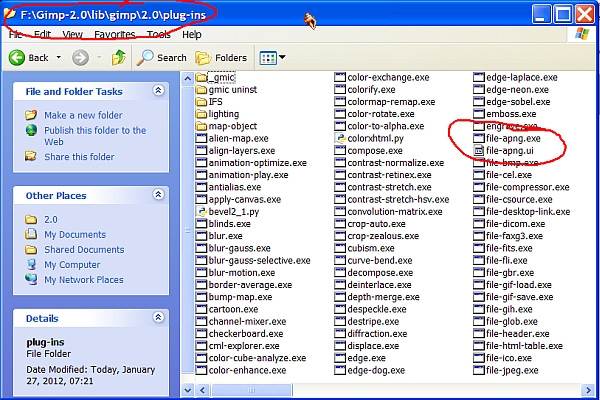Open the View menu
This screenshot has height=400, width=600.
[72, 35]
